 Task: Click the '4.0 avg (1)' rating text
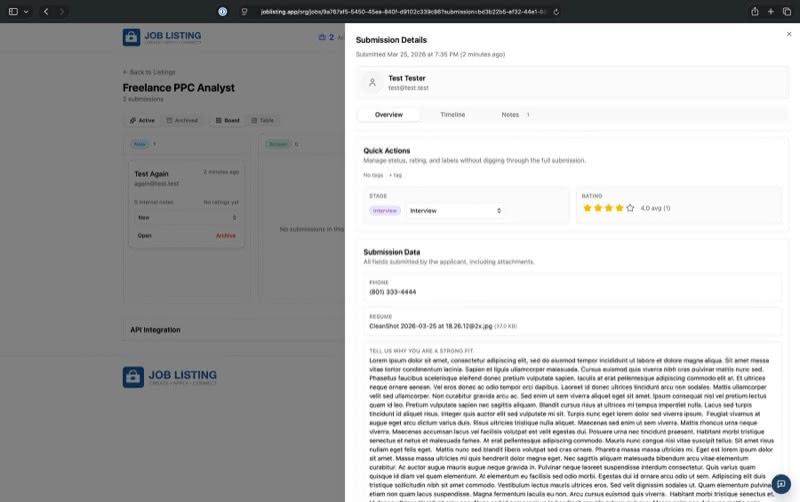pos(655,208)
